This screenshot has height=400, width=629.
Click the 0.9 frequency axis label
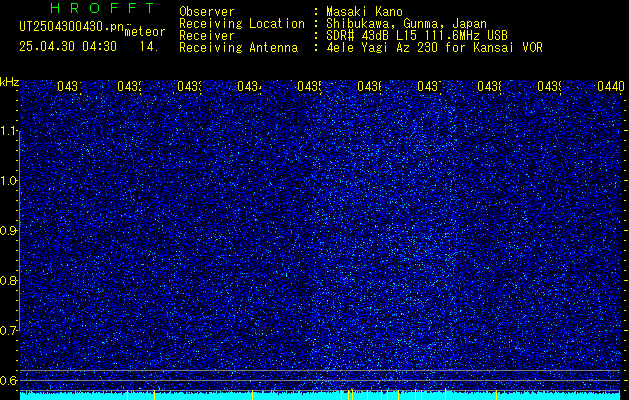coord(9,230)
